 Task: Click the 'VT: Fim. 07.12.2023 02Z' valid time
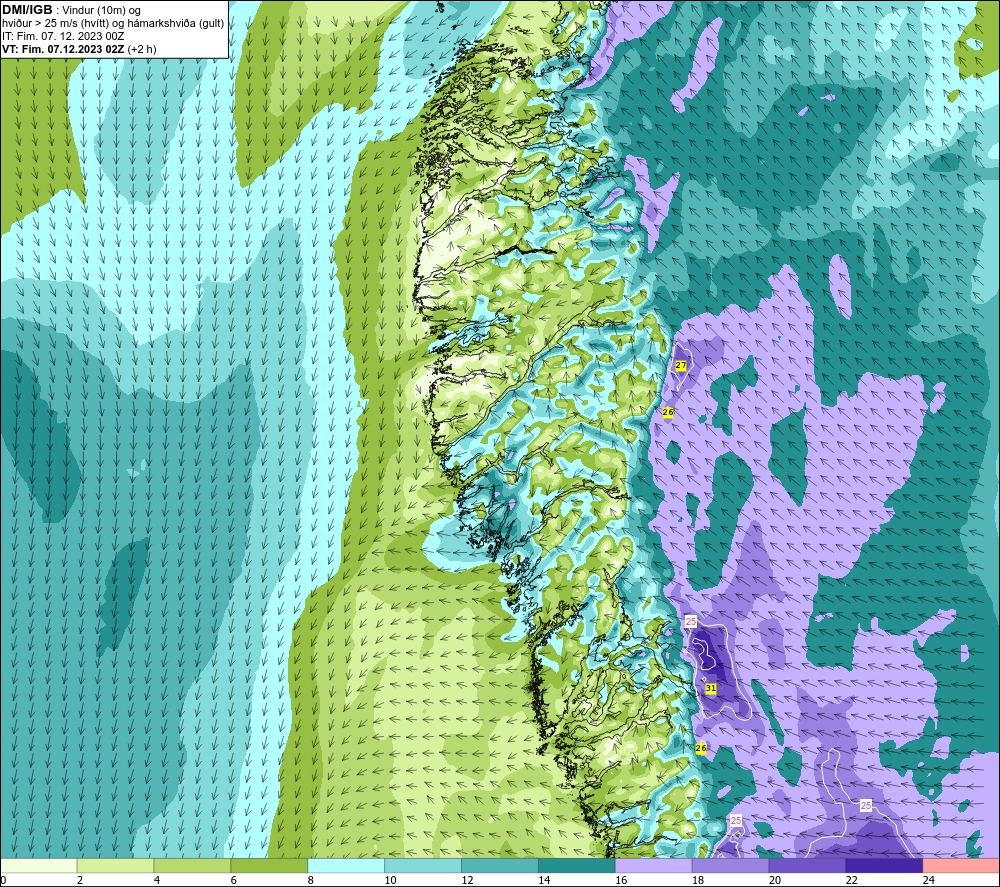[63, 49]
